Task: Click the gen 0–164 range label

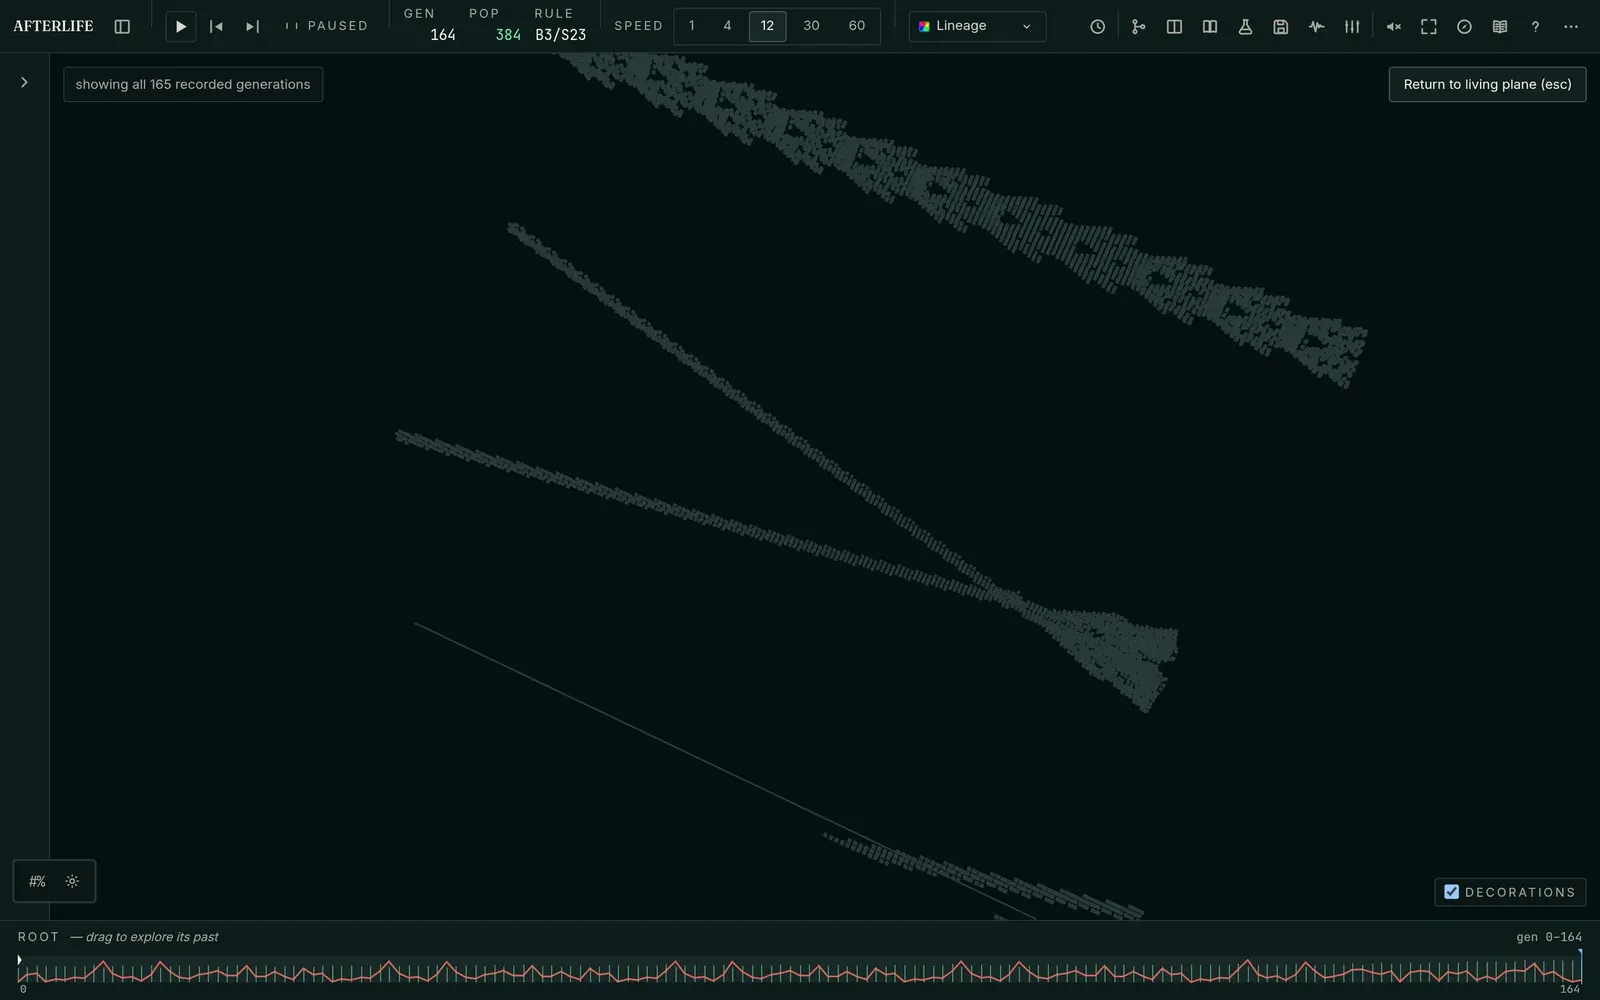Action: pos(1549,937)
